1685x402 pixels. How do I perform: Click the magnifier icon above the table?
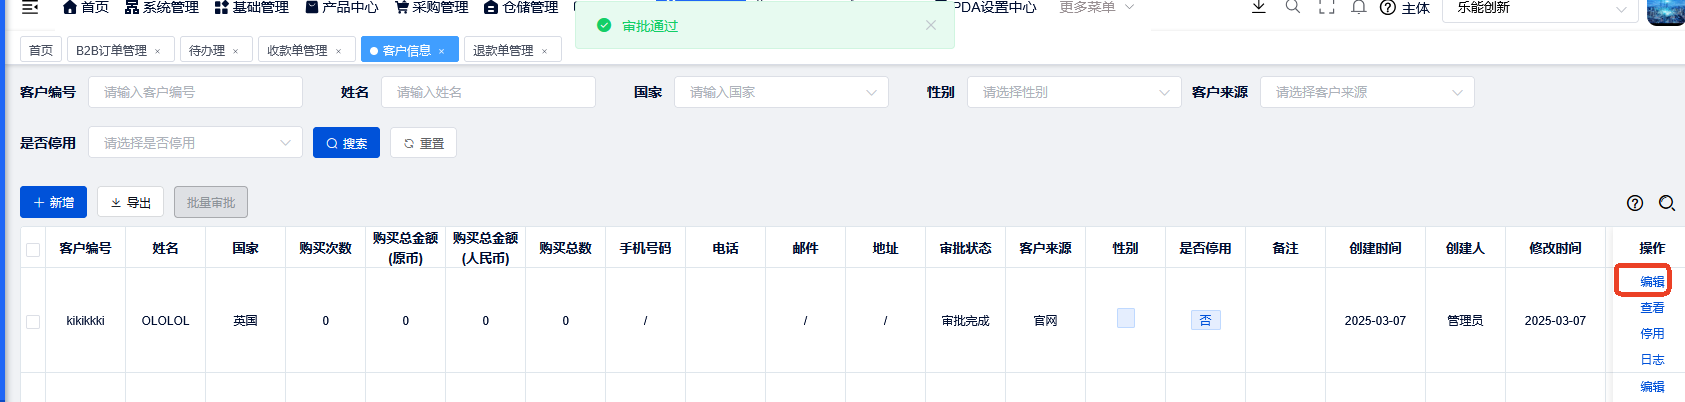pyautogui.click(x=1666, y=203)
